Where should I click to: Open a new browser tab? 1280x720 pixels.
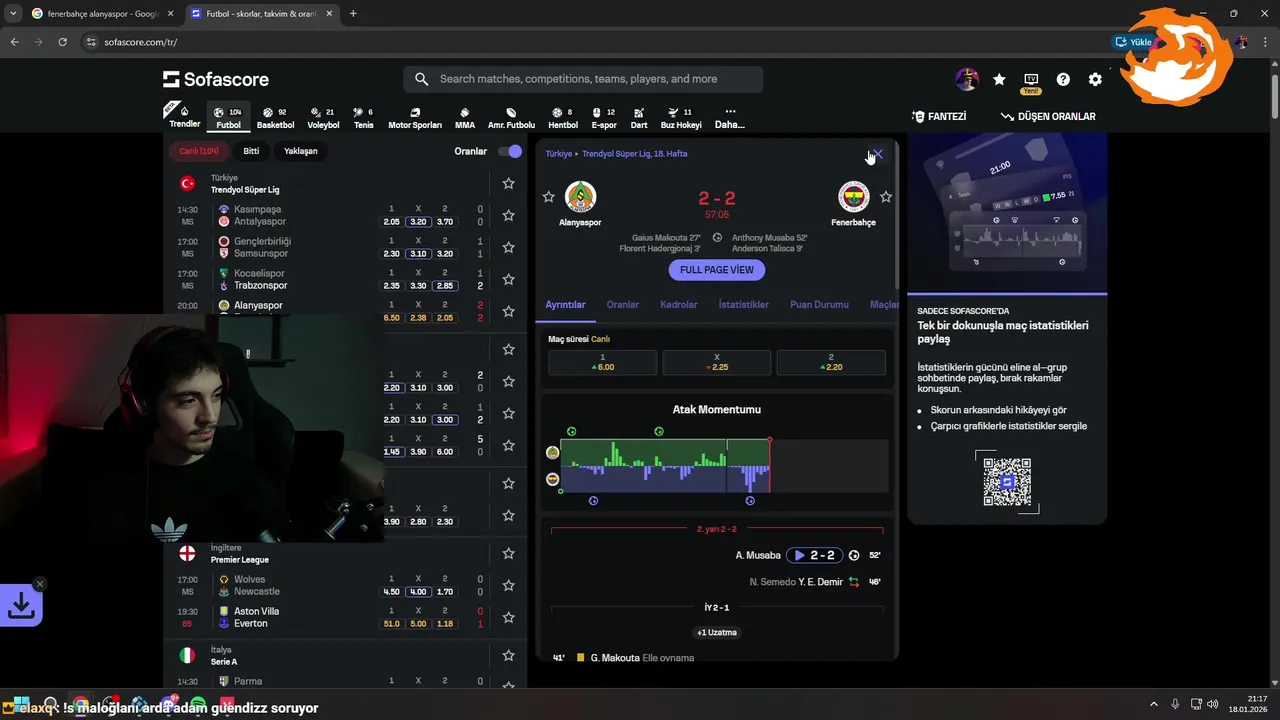(353, 14)
